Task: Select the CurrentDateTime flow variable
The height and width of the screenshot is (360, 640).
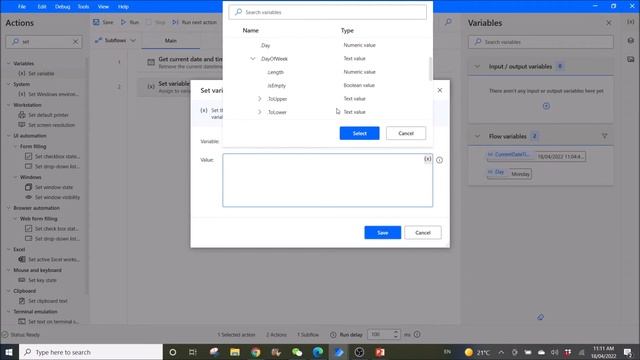Action: click(x=536, y=156)
